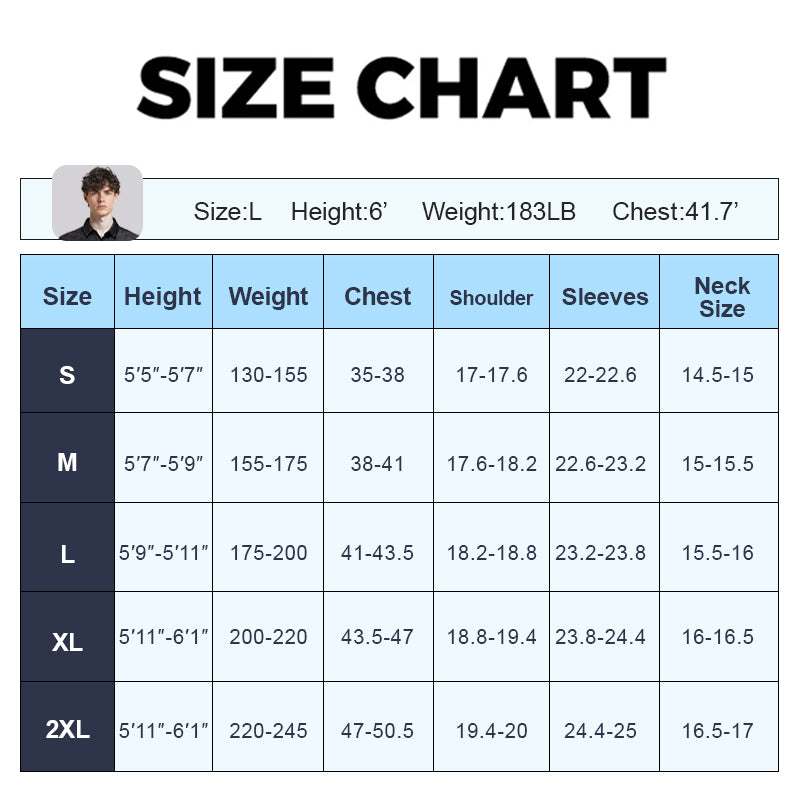800x800 pixels.
Task: Click the 2XL size row label
Action: click(67, 730)
